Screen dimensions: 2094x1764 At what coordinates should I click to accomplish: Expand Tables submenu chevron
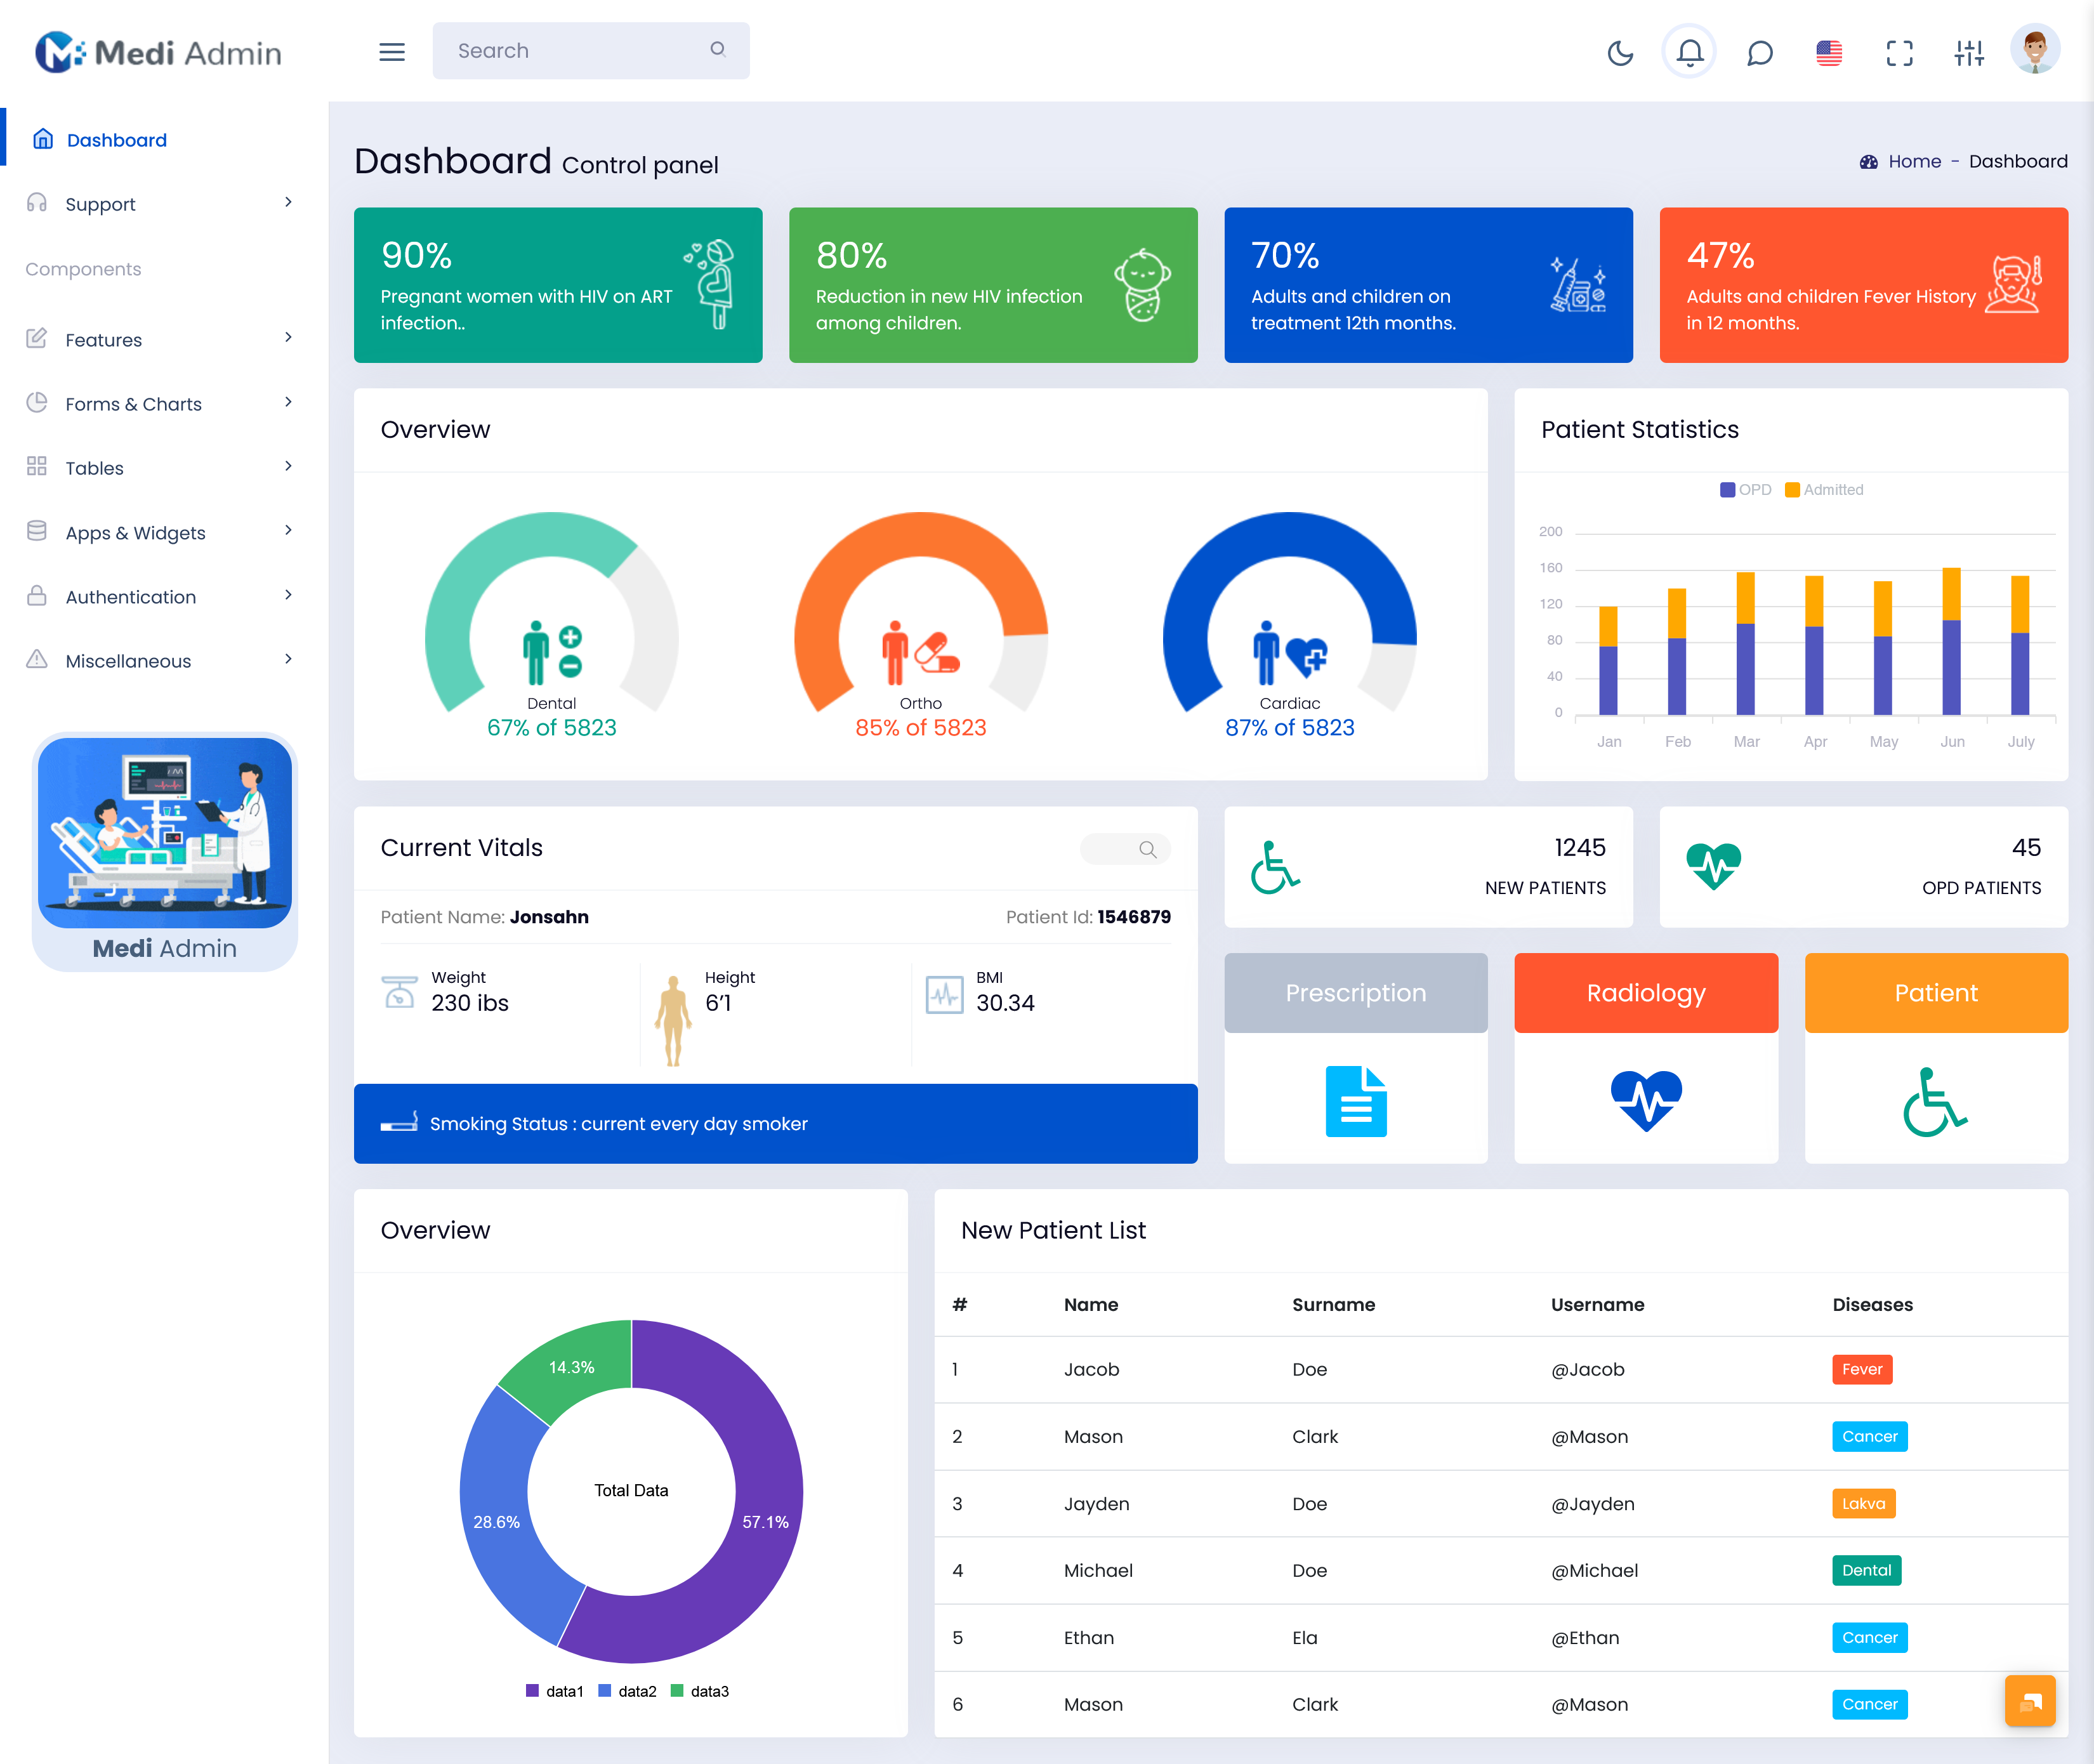tap(288, 466)
